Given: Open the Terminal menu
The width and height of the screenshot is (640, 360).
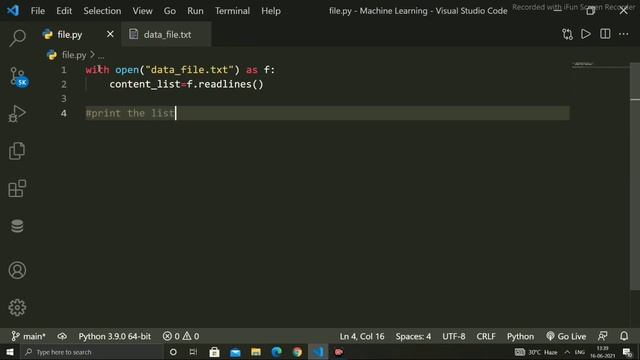Looking at the screenshot, I should pos(232,11).
